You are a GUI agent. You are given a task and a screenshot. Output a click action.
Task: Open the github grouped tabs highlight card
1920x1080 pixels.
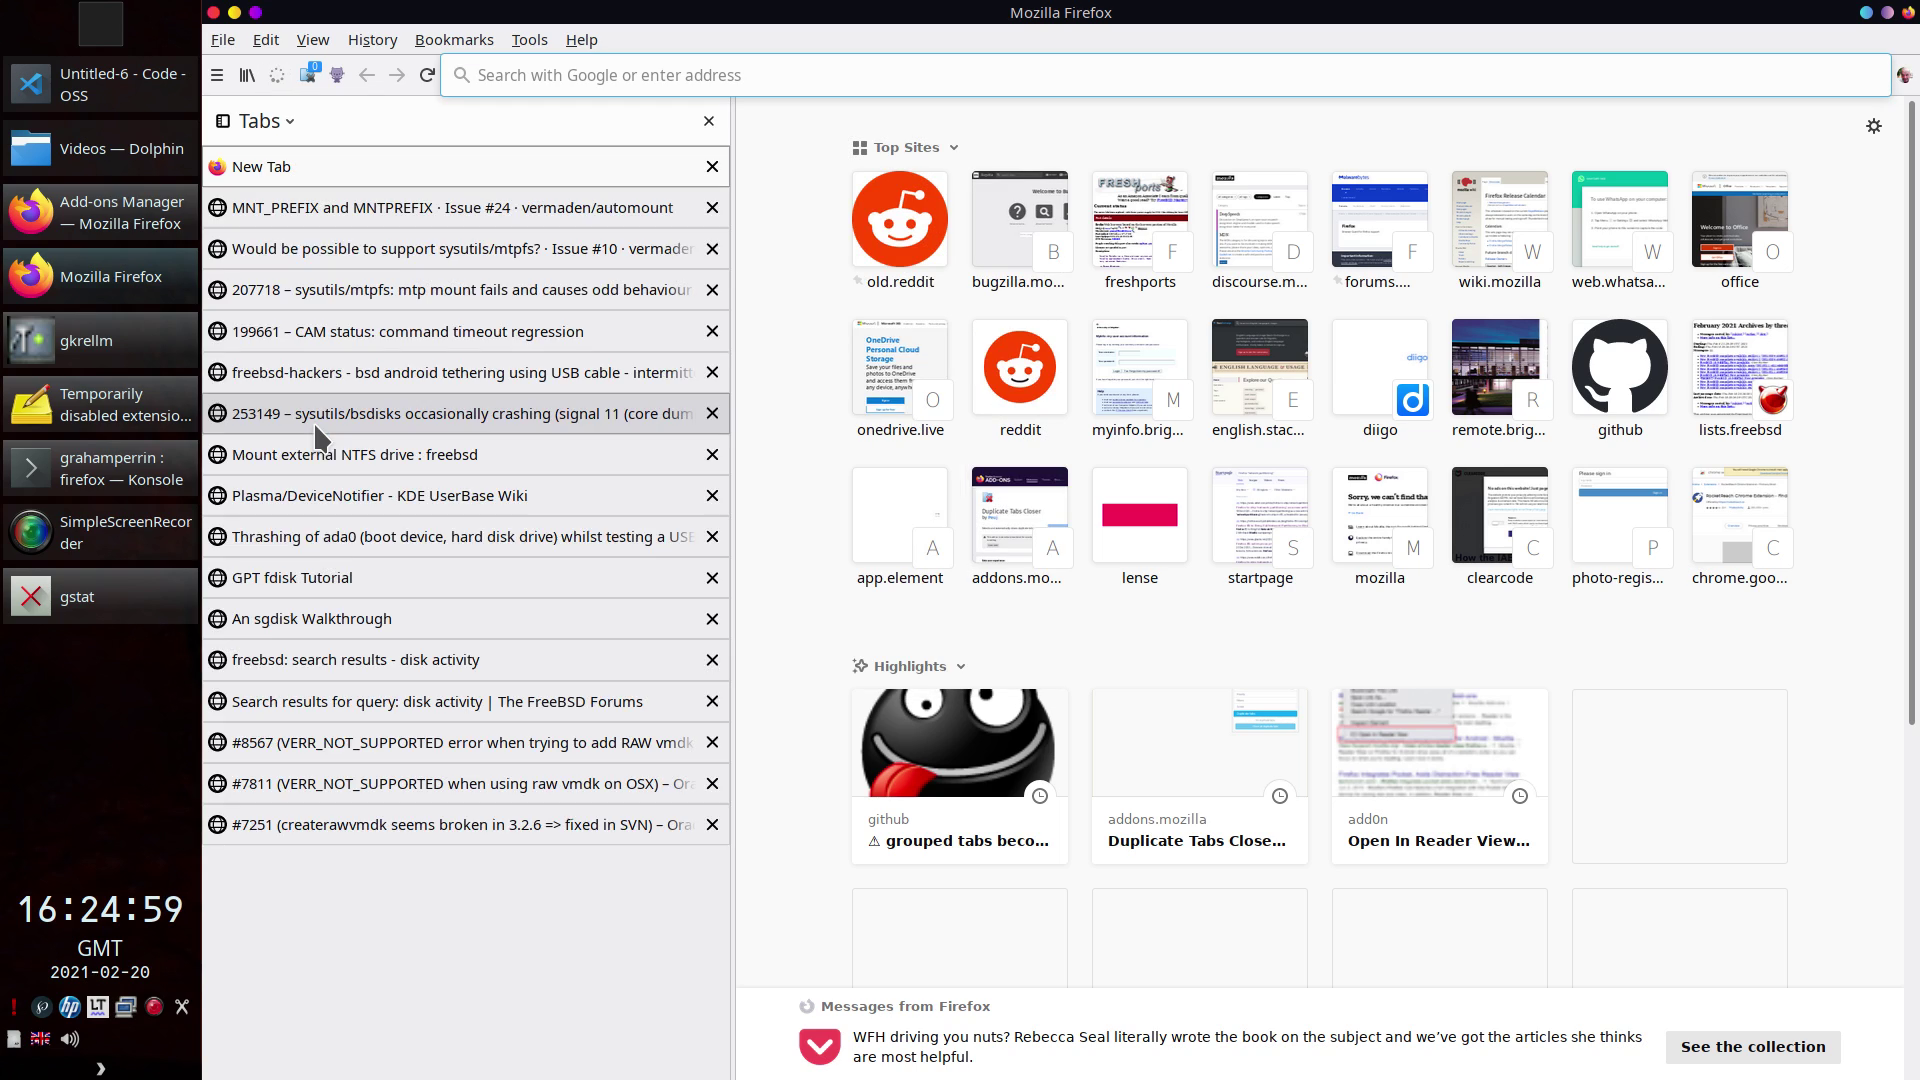[x=960, y=776]
